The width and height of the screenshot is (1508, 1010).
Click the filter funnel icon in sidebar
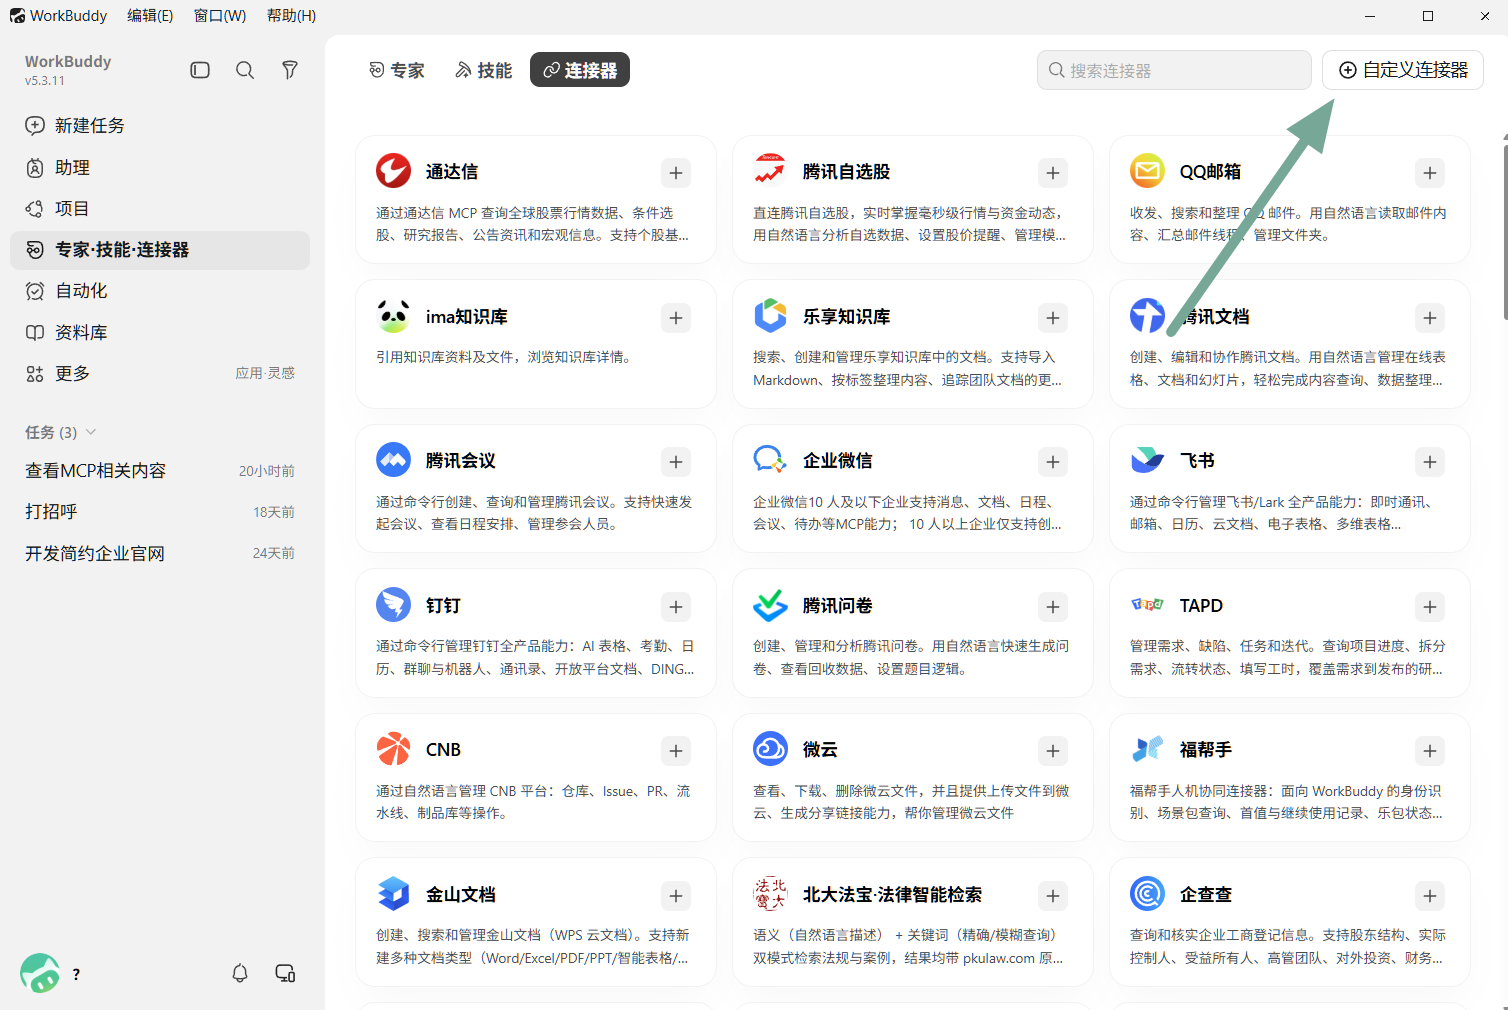[290, 70]
